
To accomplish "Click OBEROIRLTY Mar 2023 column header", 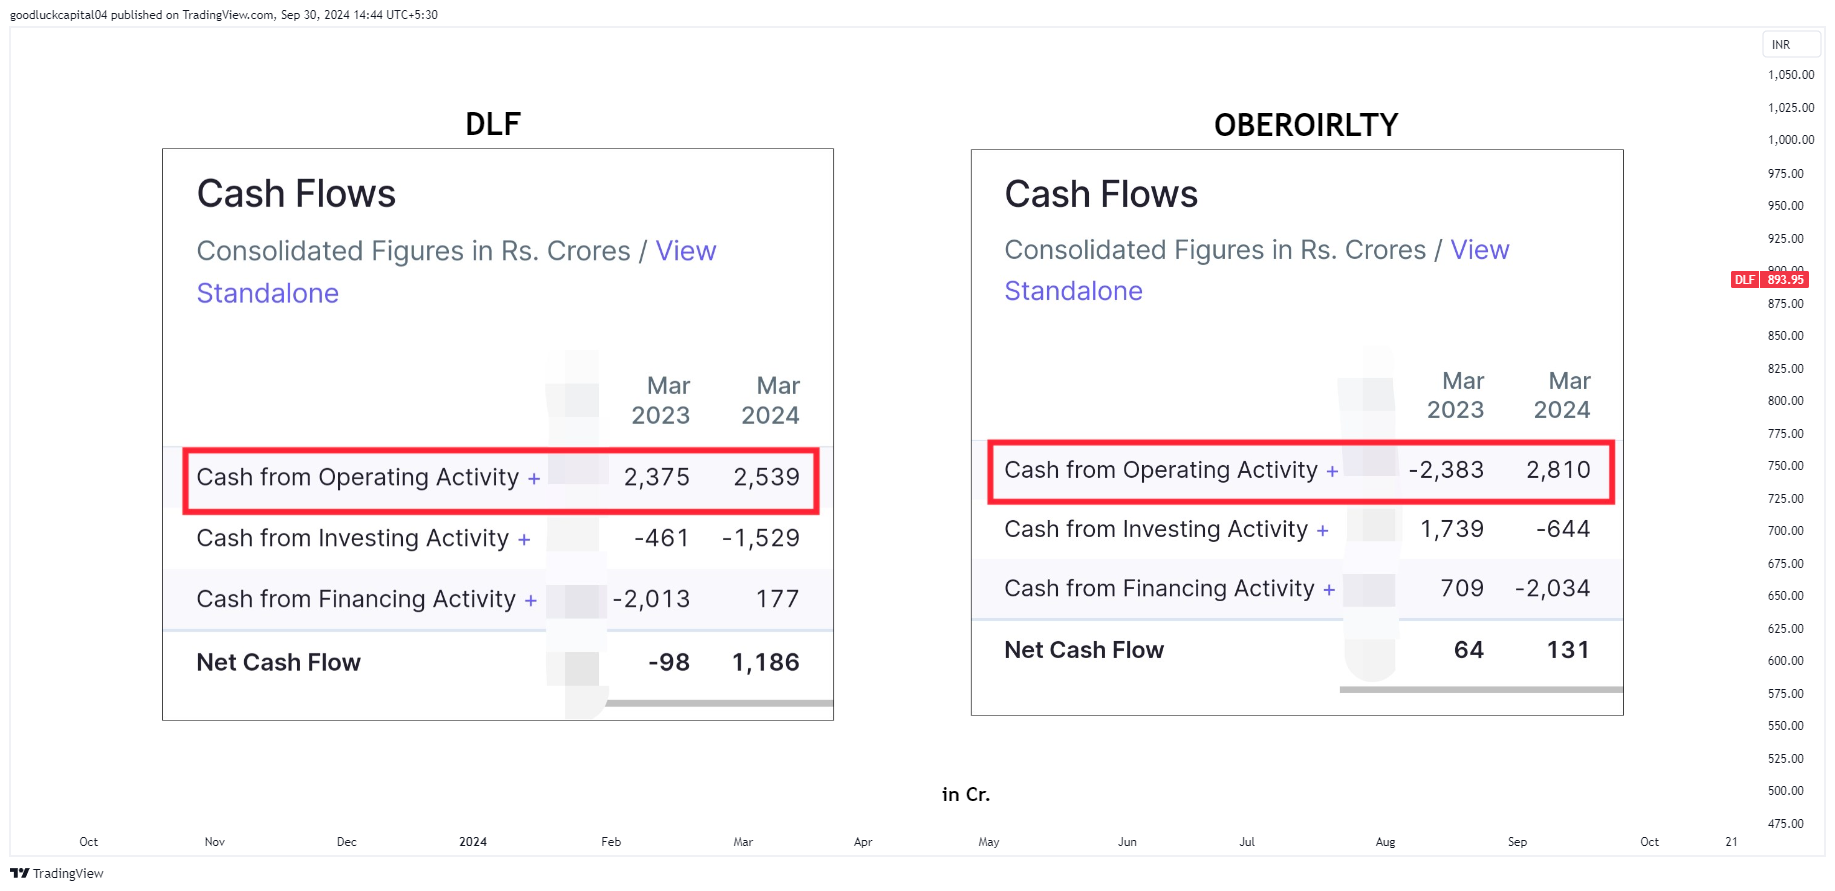I will click(1456, 395).
